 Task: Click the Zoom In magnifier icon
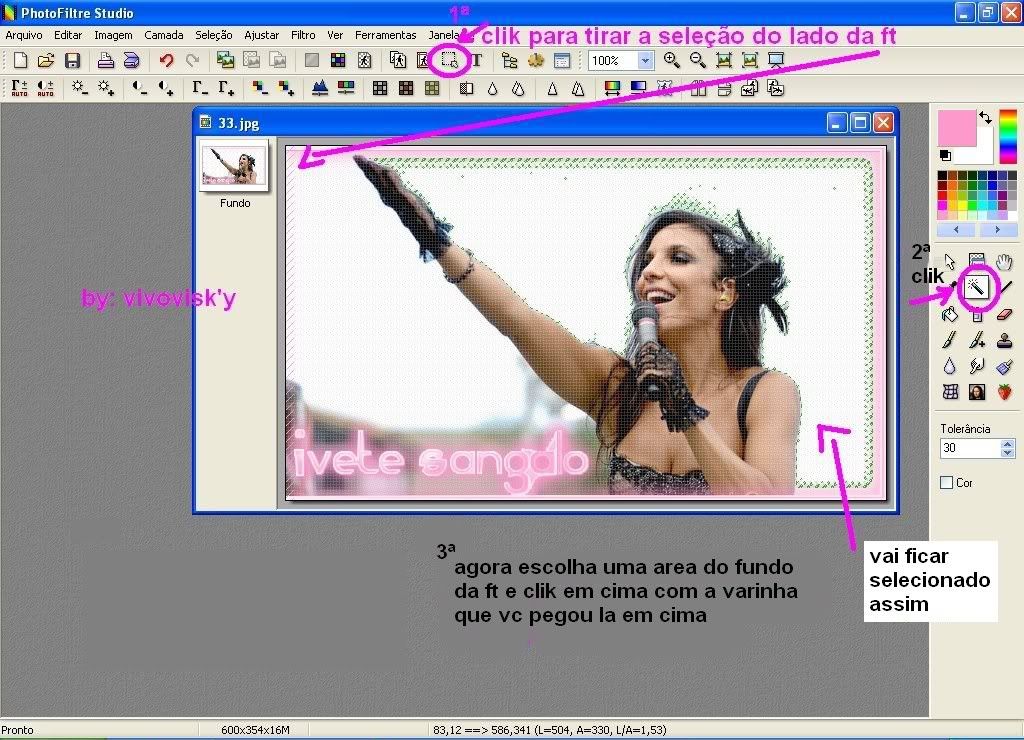[x=672, y=61]
